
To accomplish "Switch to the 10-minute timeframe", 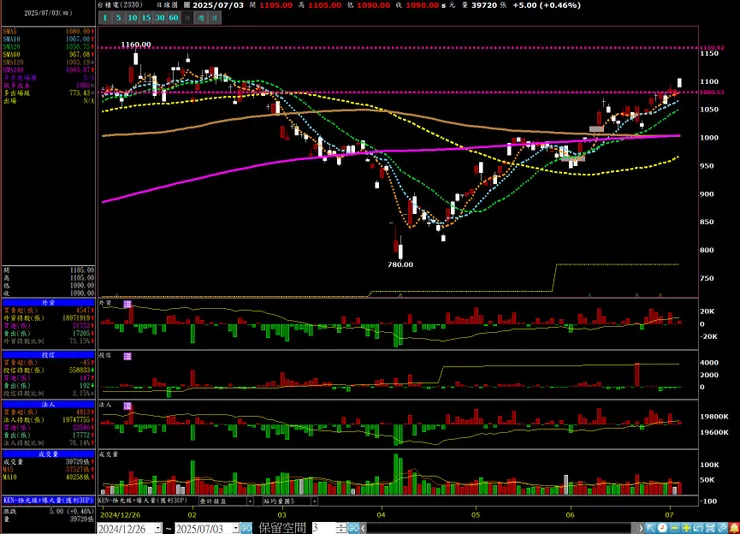I will point(133,18).
